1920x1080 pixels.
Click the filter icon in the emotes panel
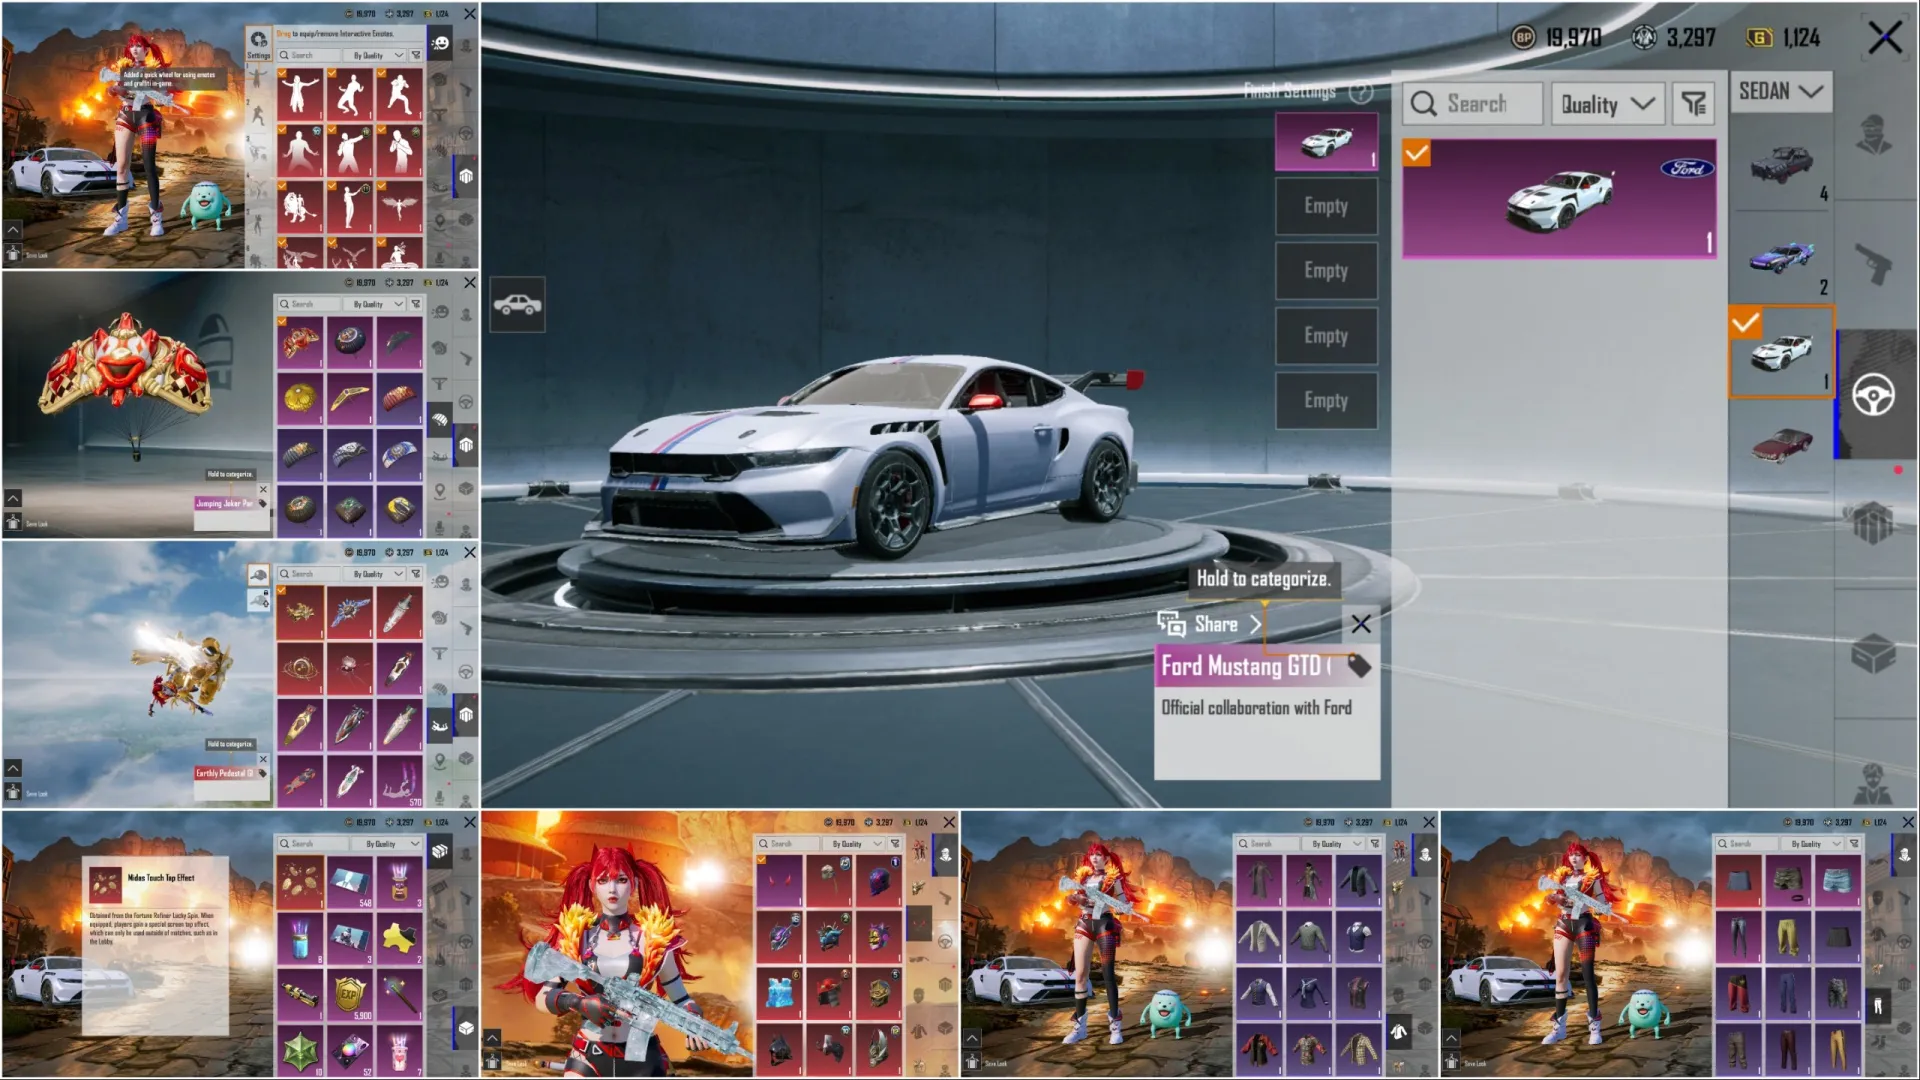416,55
